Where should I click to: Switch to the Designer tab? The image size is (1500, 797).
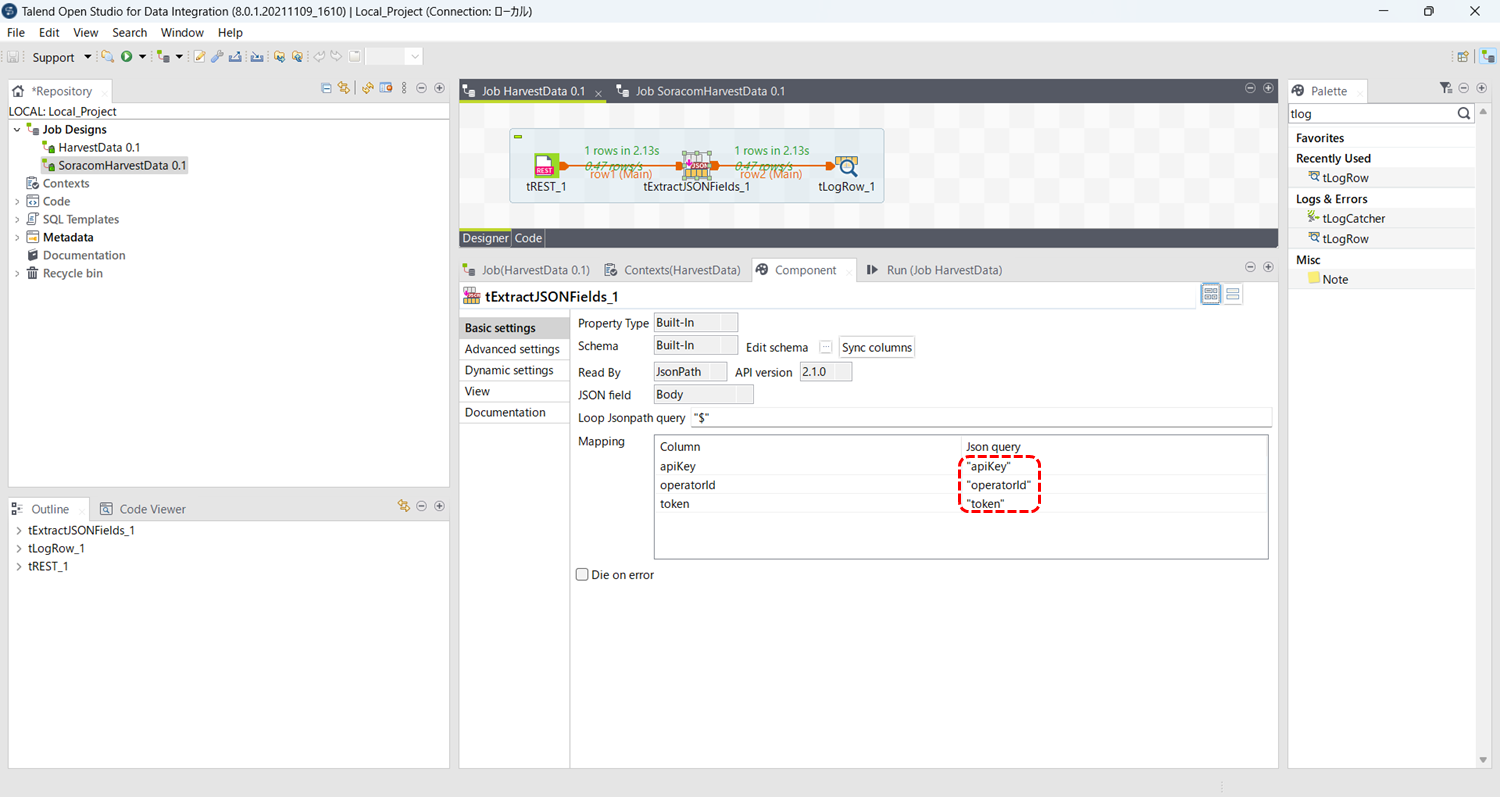[x=485, y=238]
